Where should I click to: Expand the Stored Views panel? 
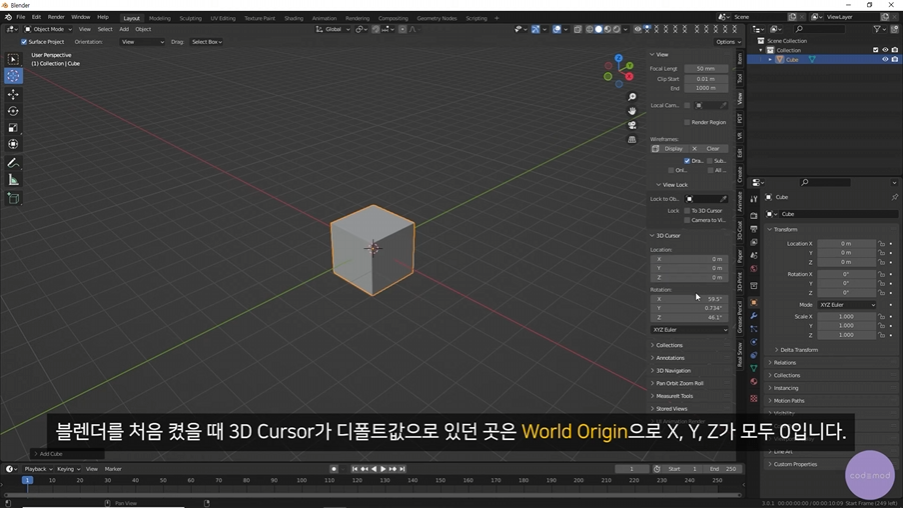669,408
